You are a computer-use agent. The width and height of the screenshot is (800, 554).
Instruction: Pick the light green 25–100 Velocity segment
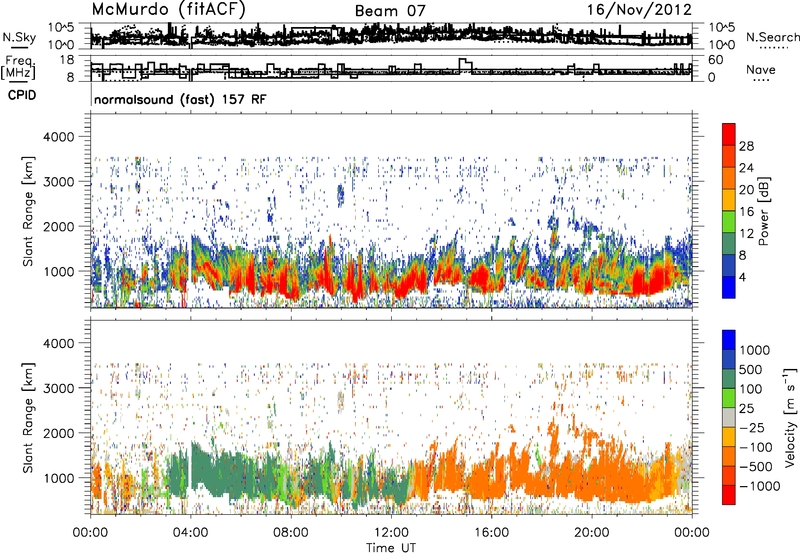pyautogui.click(x=729, y=398)
